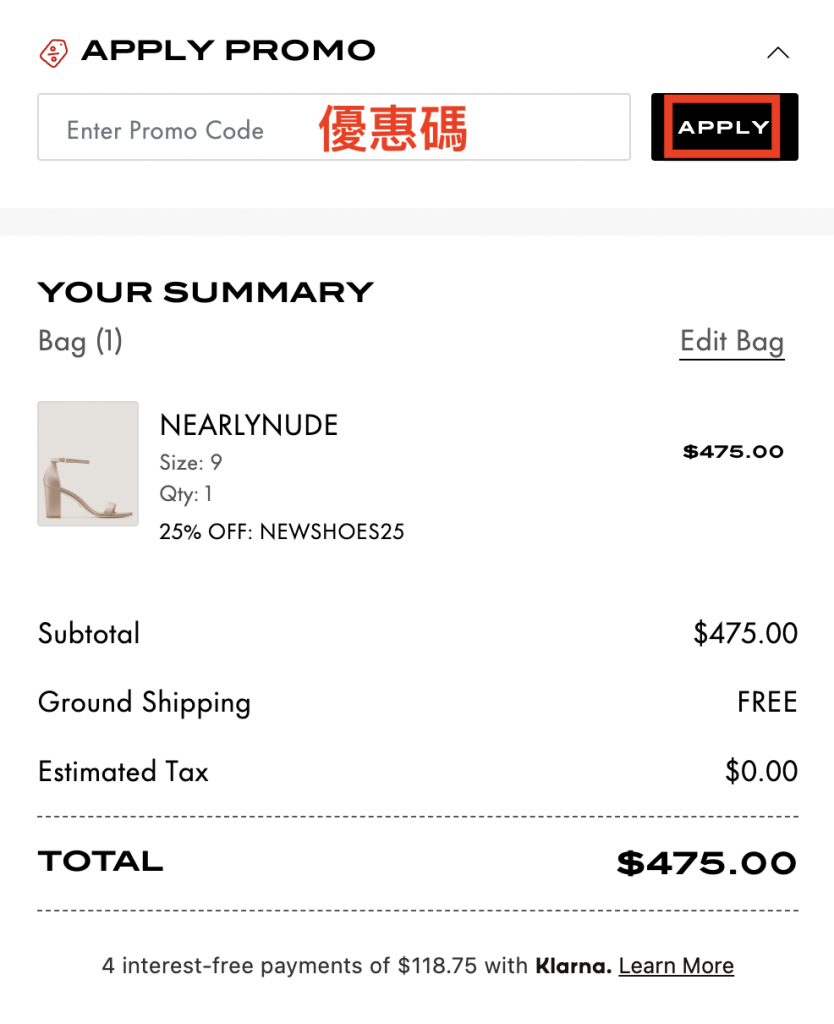Click the promo tag icon
This screenshot has width=834, height=1024.
tap(53, 52)
